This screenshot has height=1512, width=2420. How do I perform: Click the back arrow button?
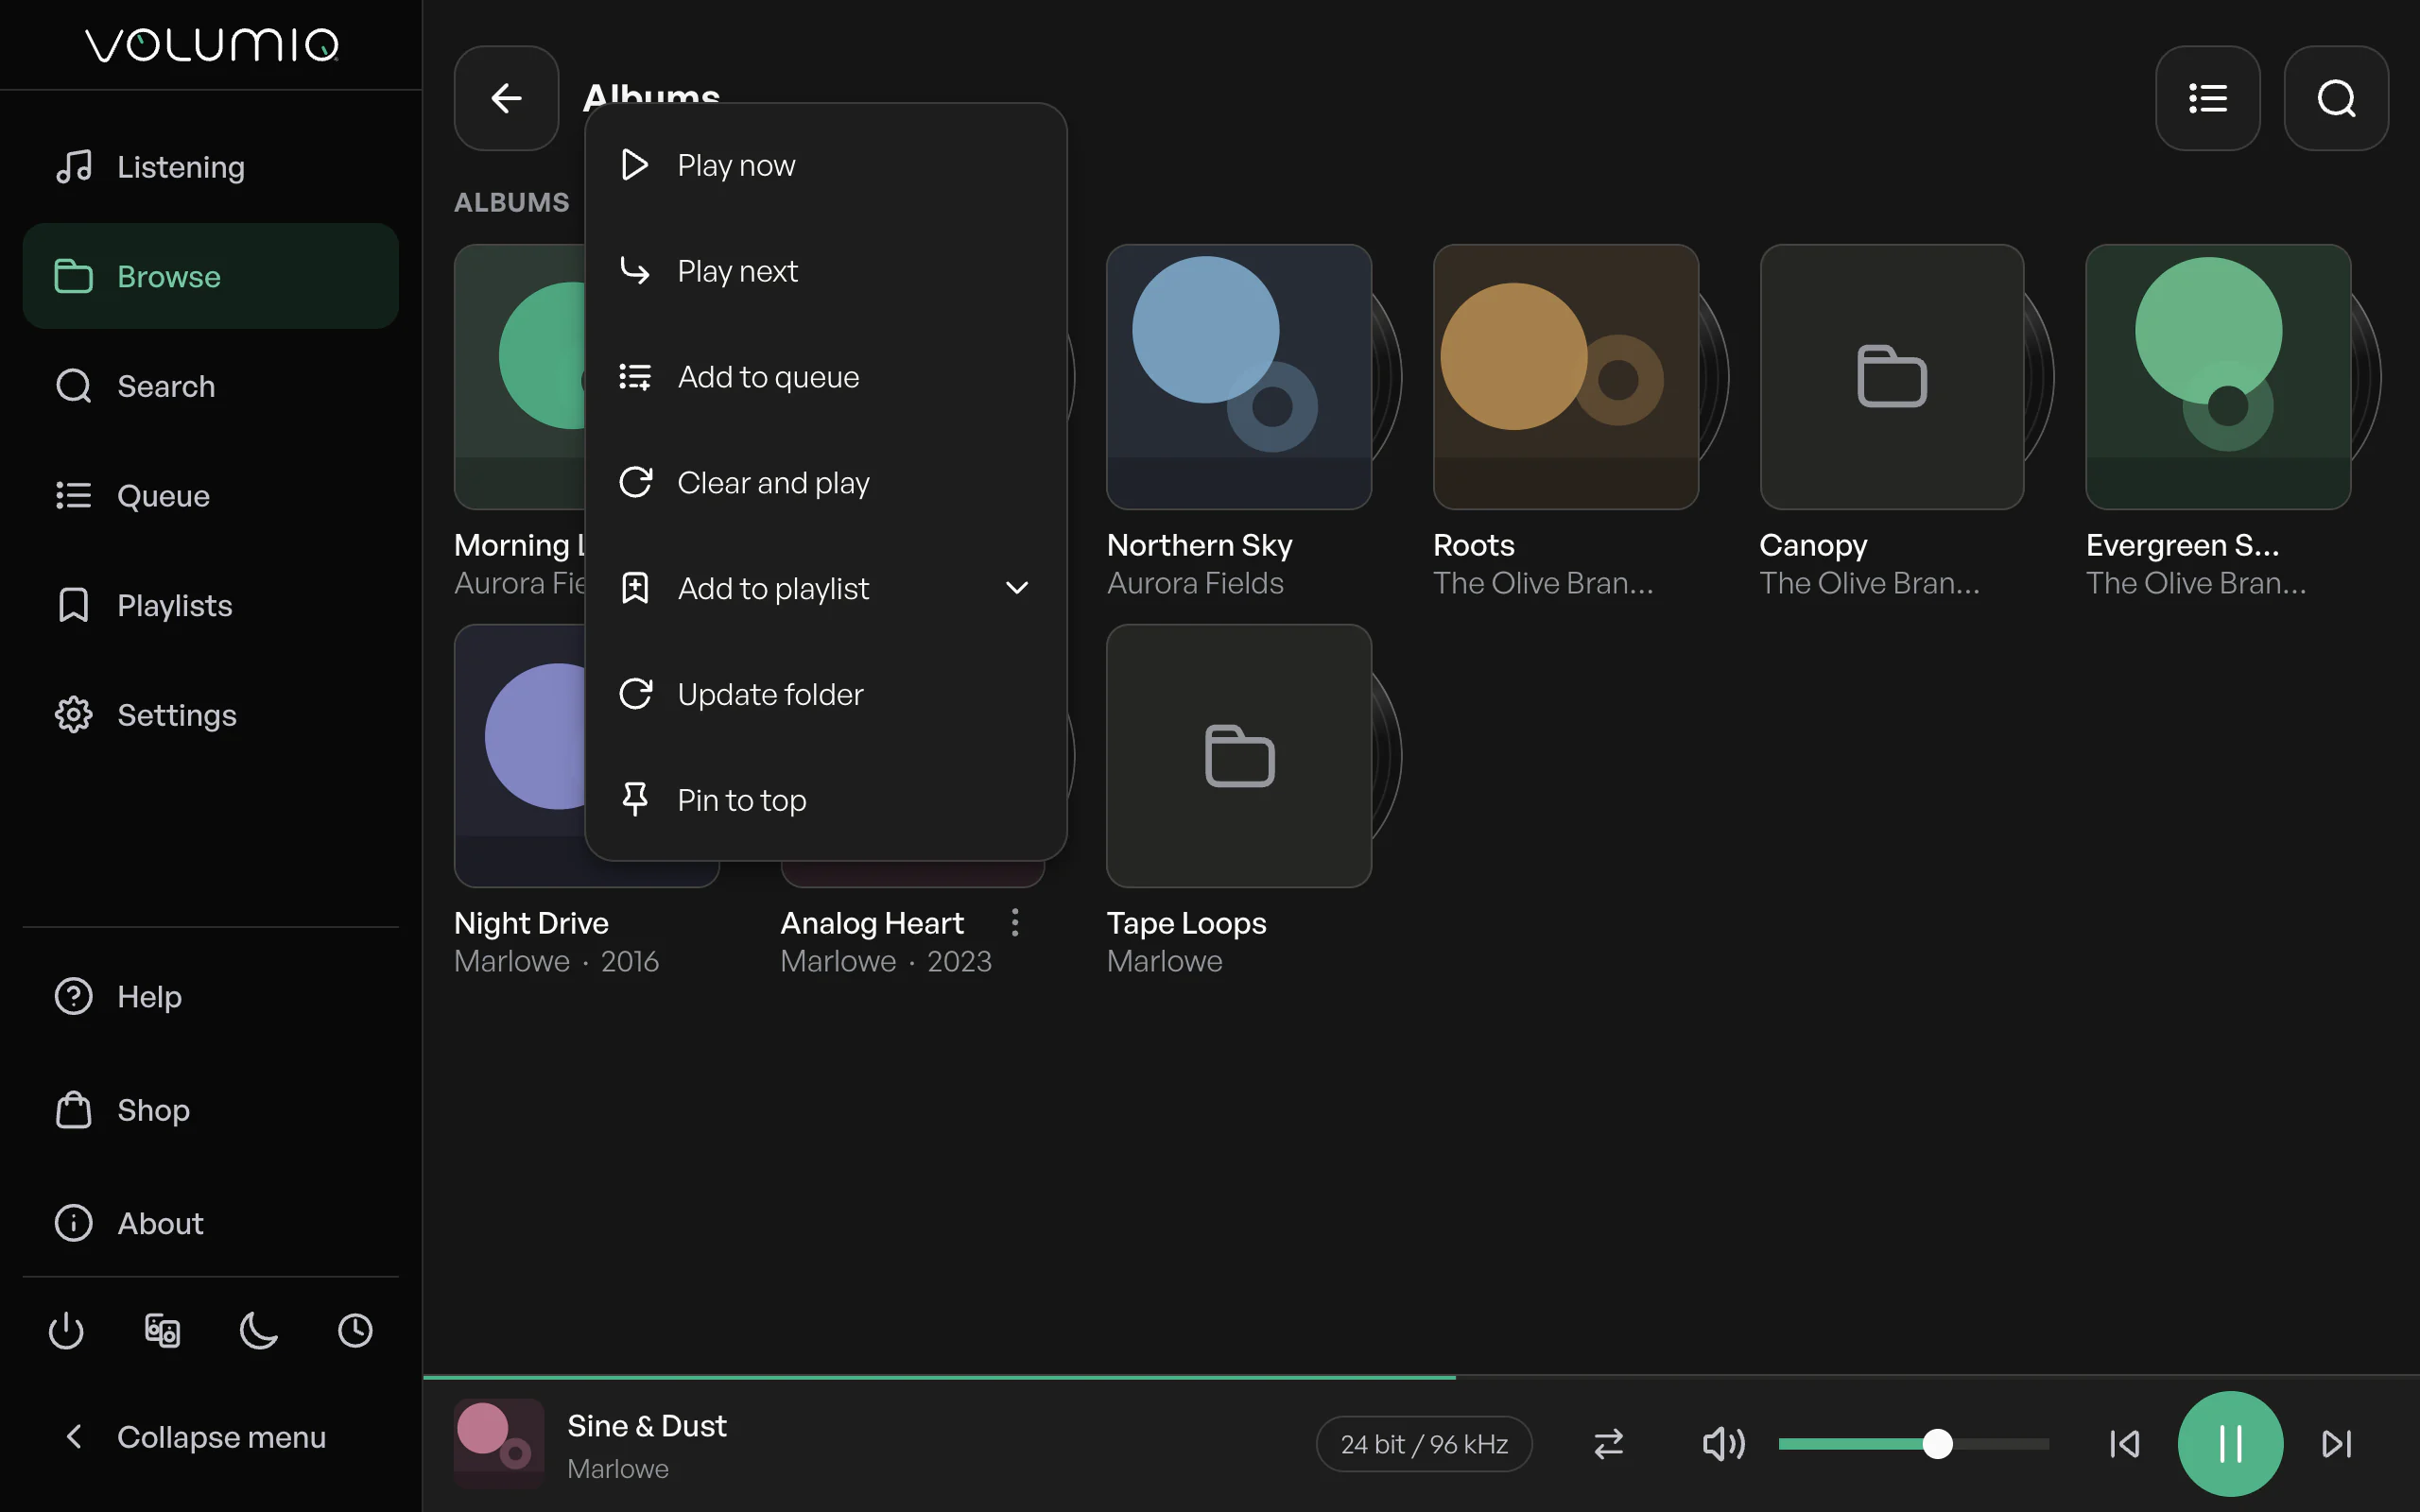click(506, 98)
